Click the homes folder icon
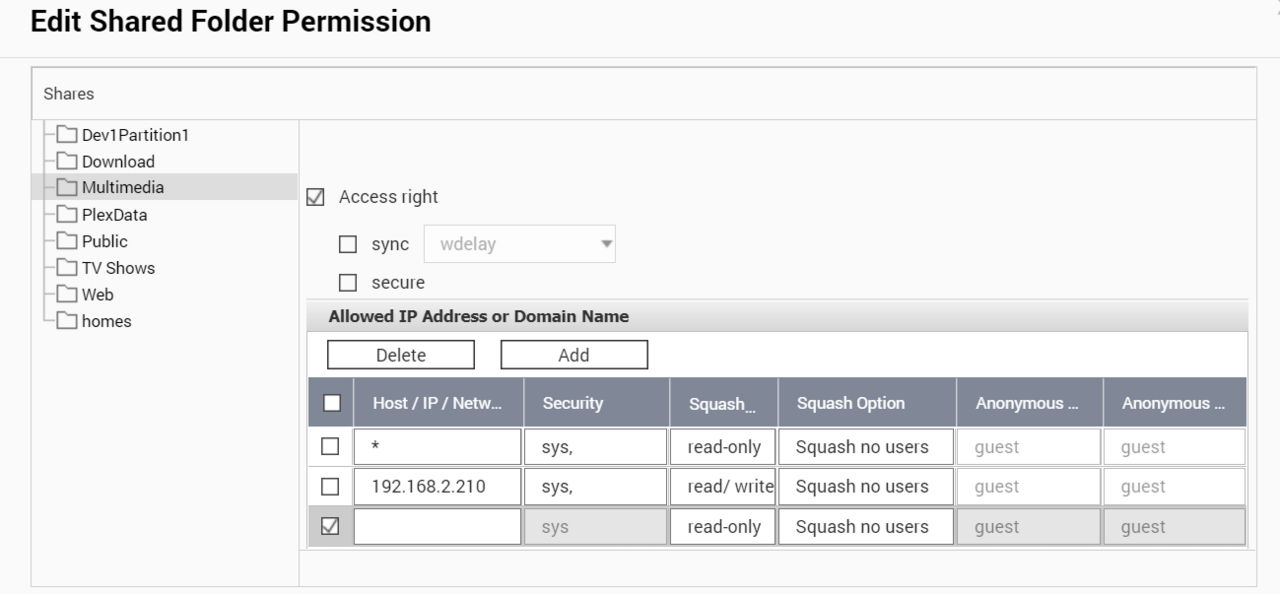Image resolution: width=1280 pixels, height=594 pixels. [67, 321]
